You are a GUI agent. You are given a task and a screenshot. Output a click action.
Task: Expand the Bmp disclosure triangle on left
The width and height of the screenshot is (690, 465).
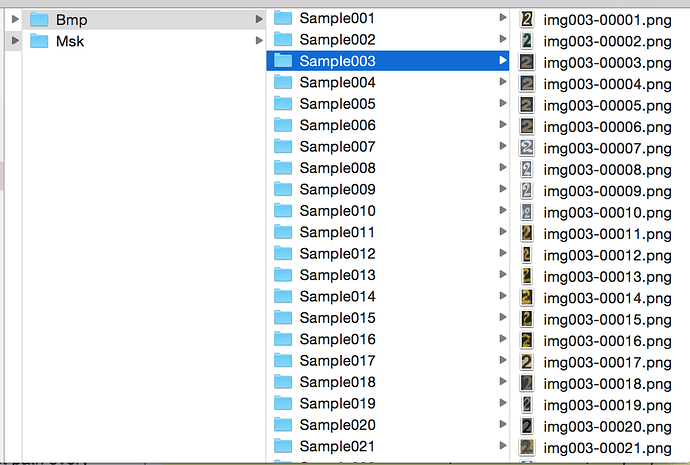click(x=14, y=19)
